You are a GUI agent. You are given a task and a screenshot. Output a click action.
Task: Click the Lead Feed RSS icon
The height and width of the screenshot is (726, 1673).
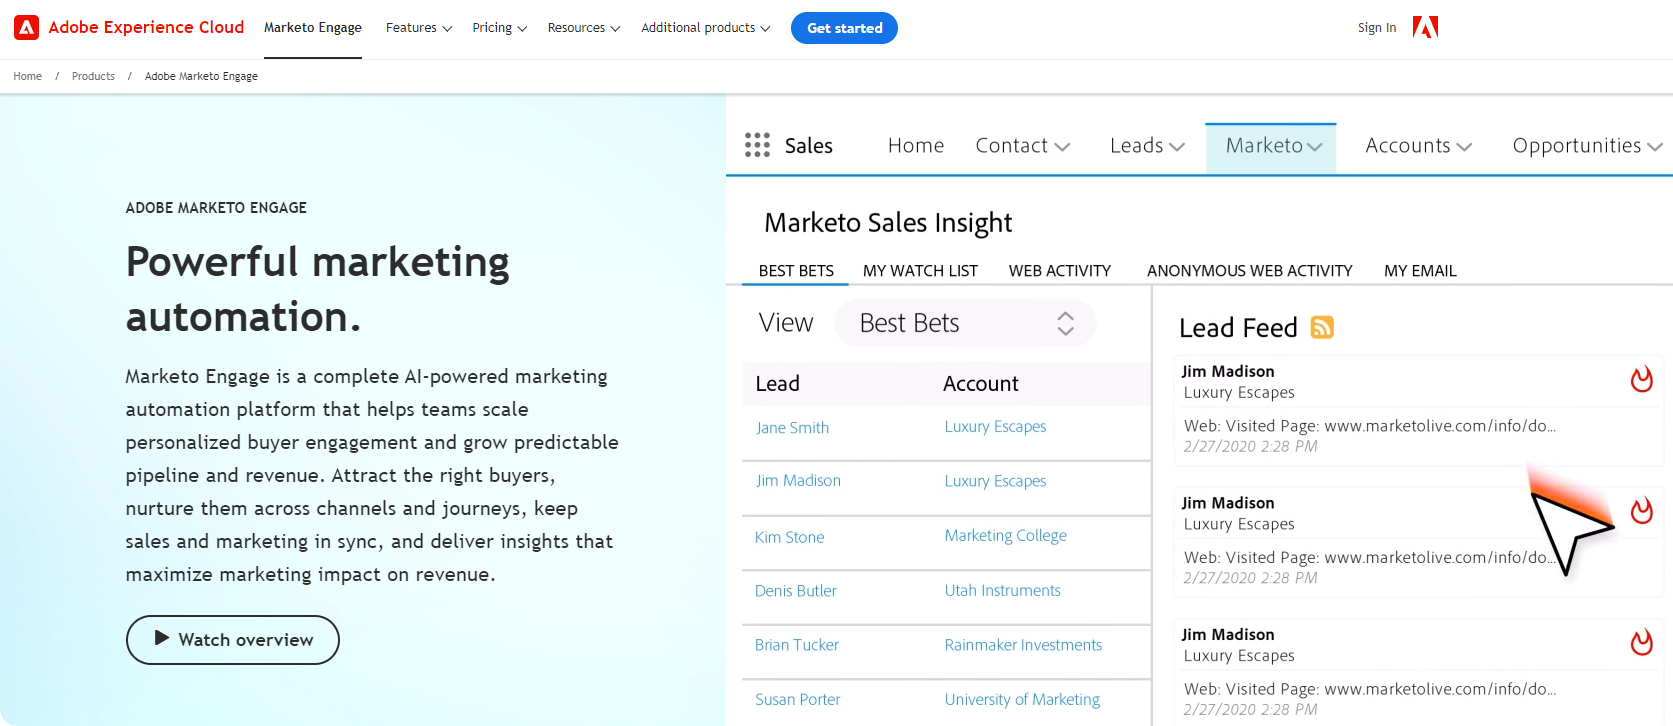1322,327
